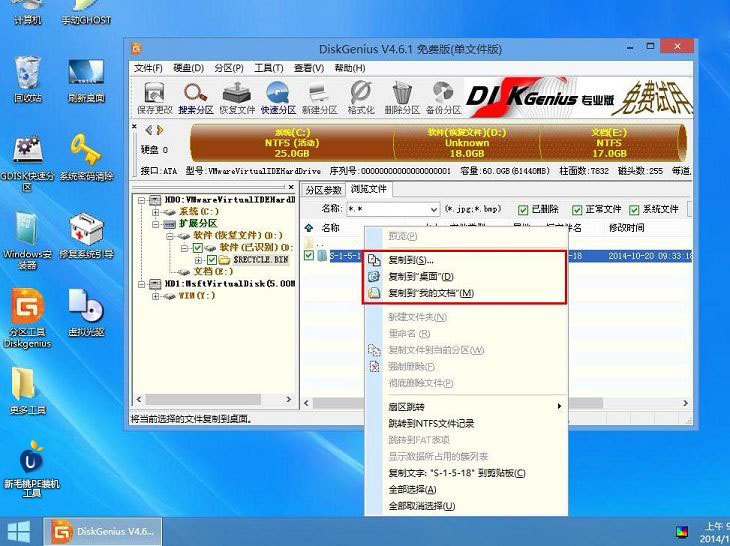730x546 pixels.
Task: Switch to the 浏览文件 tab
Action: click(369, 189)
